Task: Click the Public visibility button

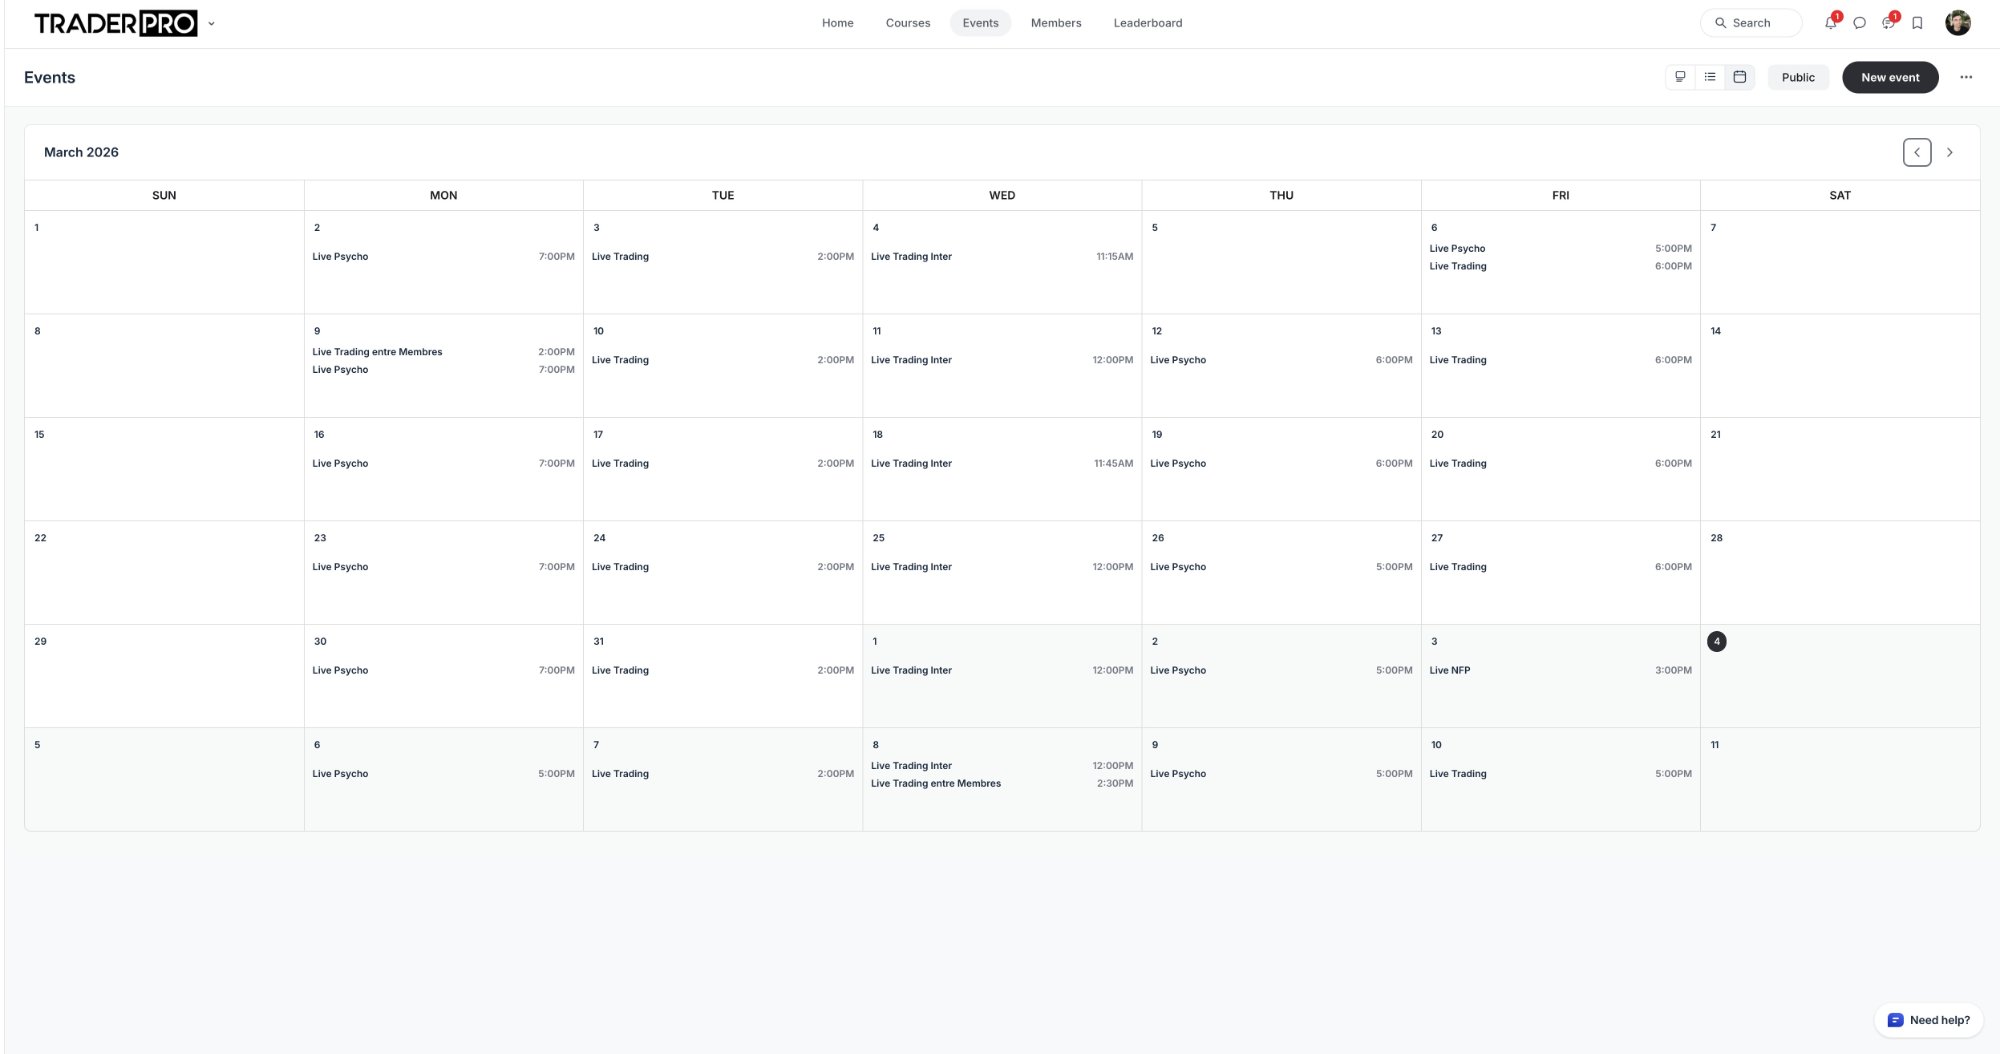Action: click(x=1797, y=77)
